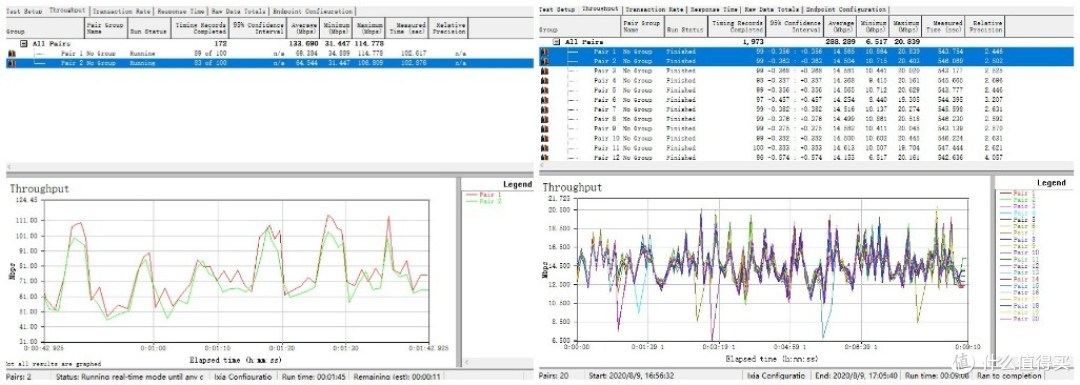Image resolution: width=1080 pixels, height=385 pixels.
Task: Open Response Time tab in 20-pair window
Action: pos(713,10)
